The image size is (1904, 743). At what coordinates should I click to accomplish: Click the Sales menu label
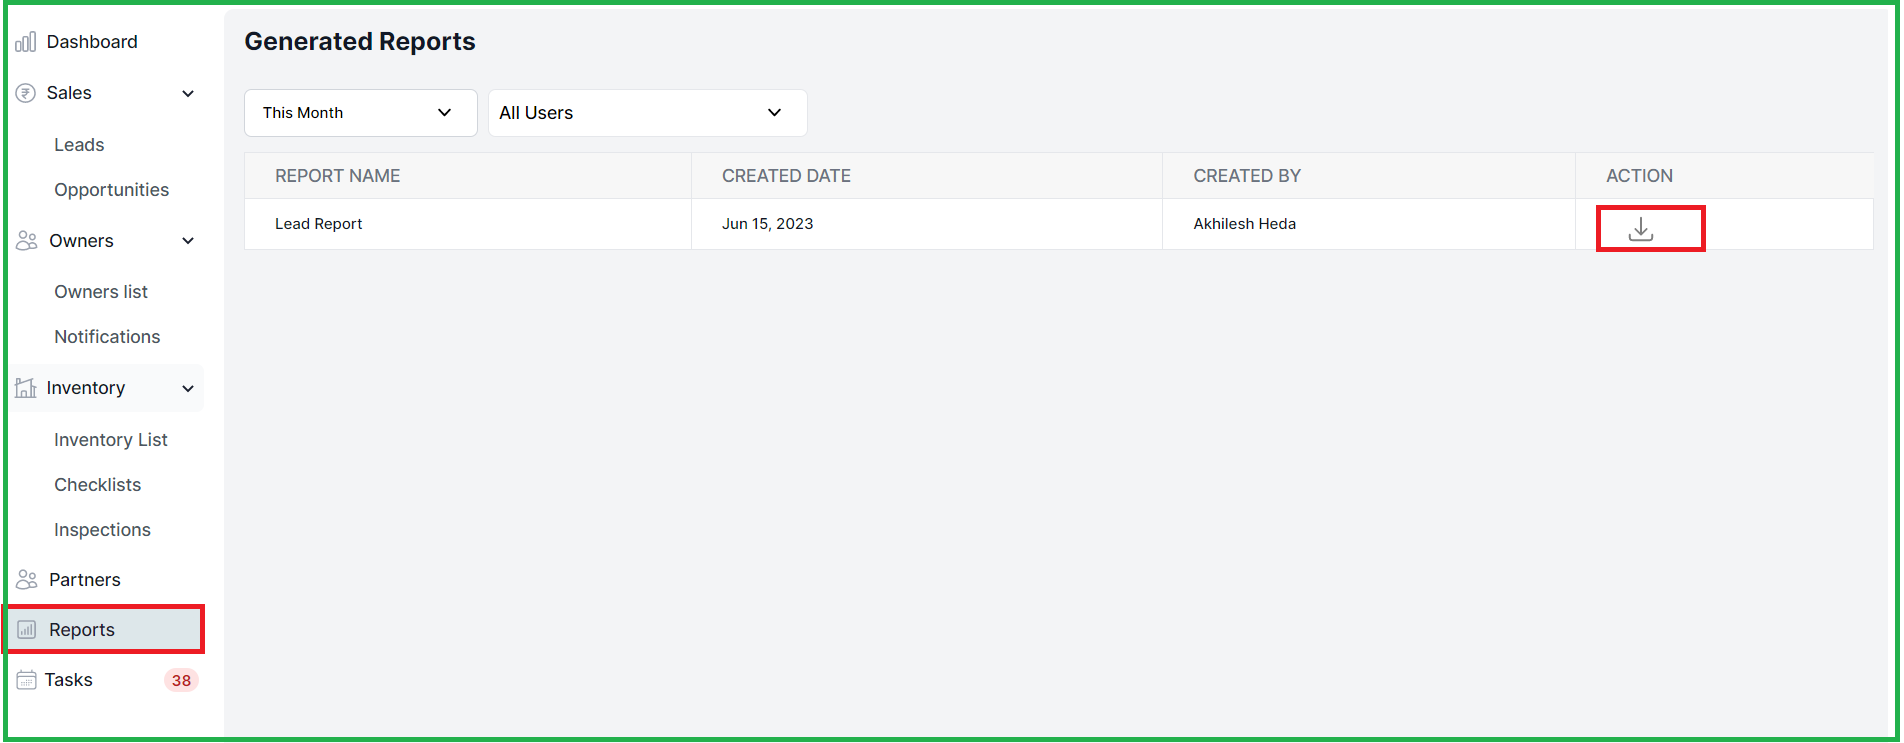tap(69, 93)
